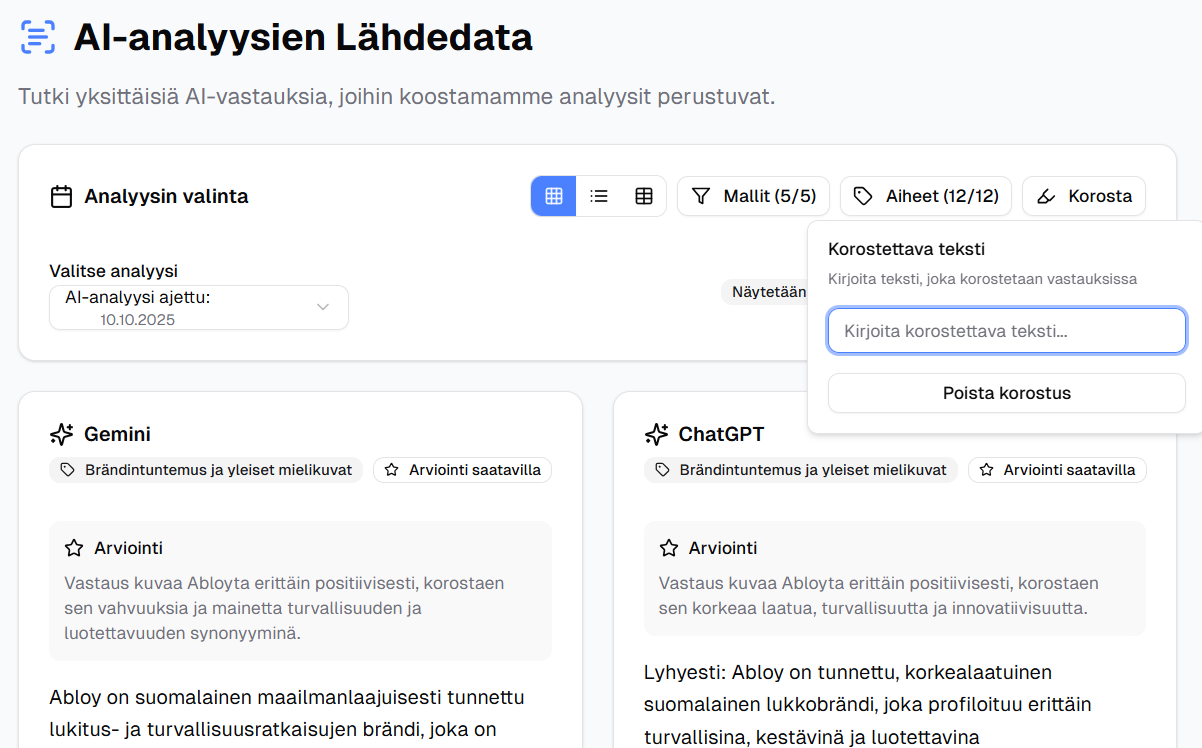Open the Mallit (5/5) filter
1202x748 pixels.
click(753, 196)
